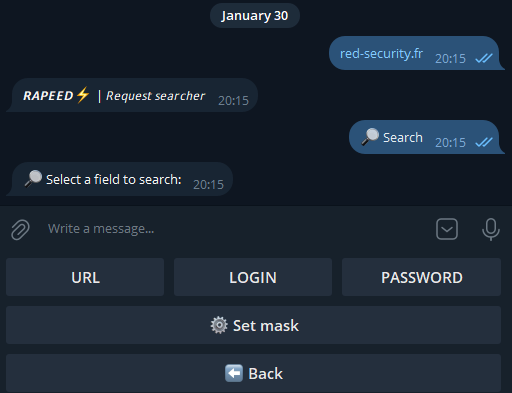The image size is (512, 393).
Task: Go Back to the previous menu
Action: coord(253,373)
